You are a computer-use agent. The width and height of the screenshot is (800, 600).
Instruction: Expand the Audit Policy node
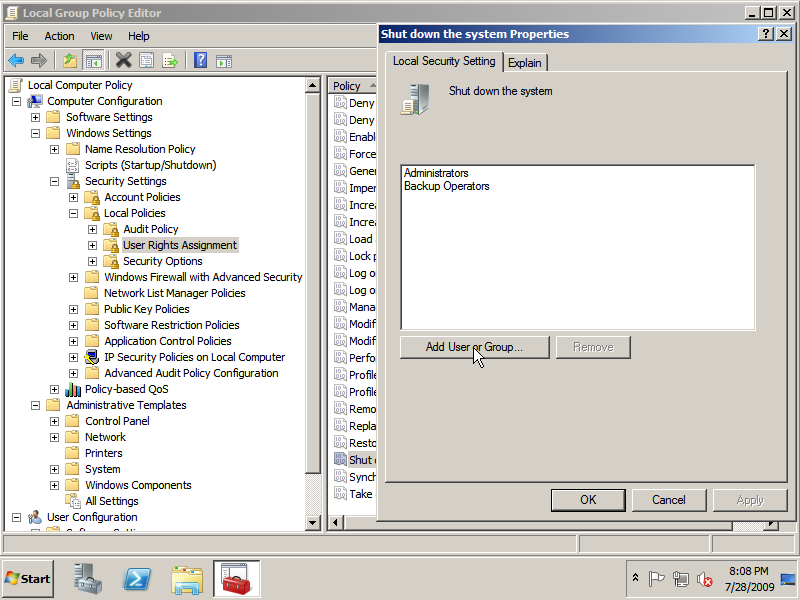click(92, 230)
